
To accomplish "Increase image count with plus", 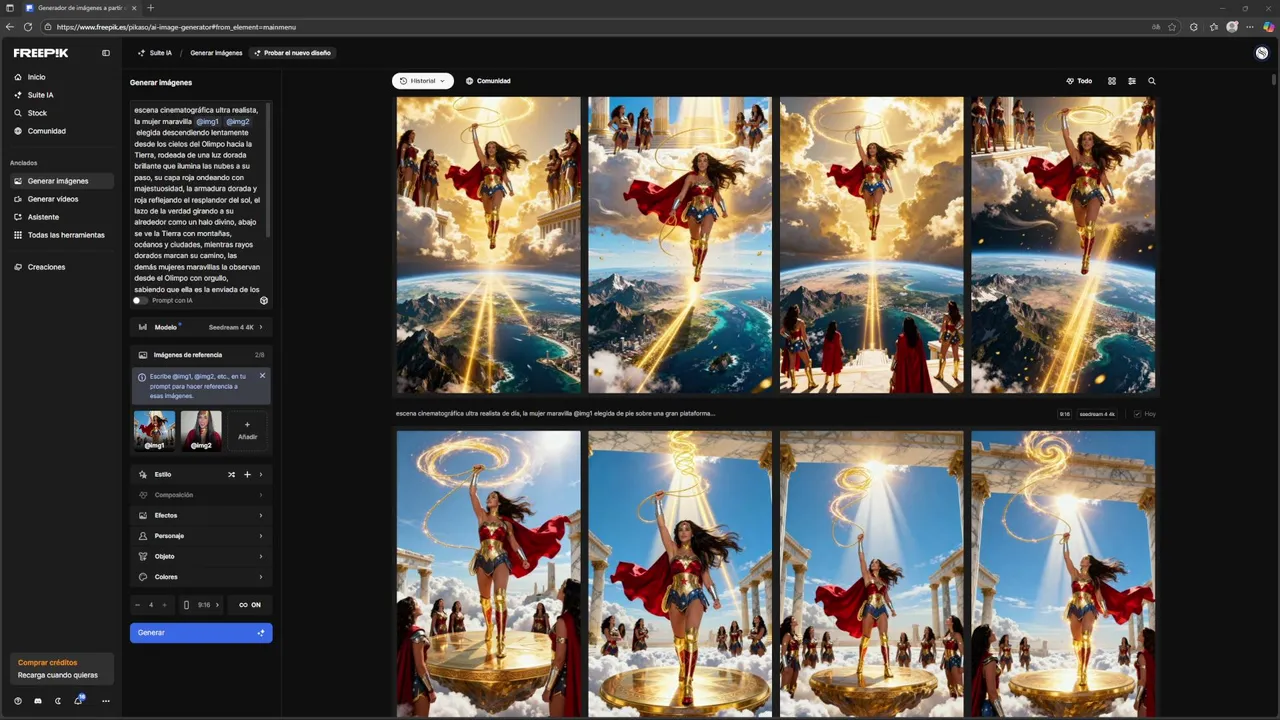I will click(165, 605).
